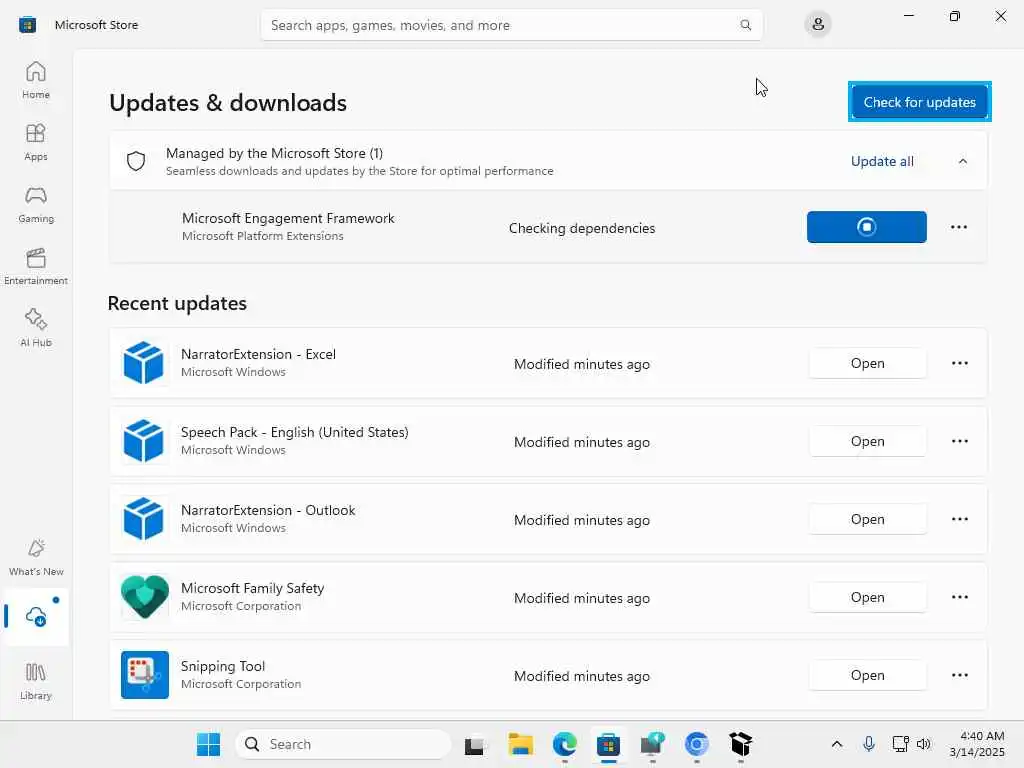Image resolution: width=1024 pixels, height=768 pixels.
Task: Open NarratorExtension - Outlook
Action: (x=867, y=519)
